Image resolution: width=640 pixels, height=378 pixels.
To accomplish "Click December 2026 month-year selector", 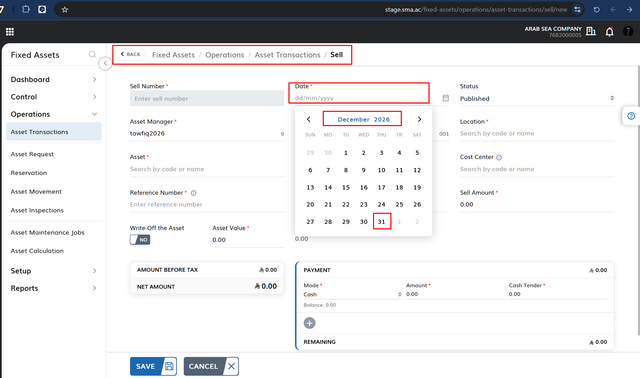I will (x=363, y=119).
